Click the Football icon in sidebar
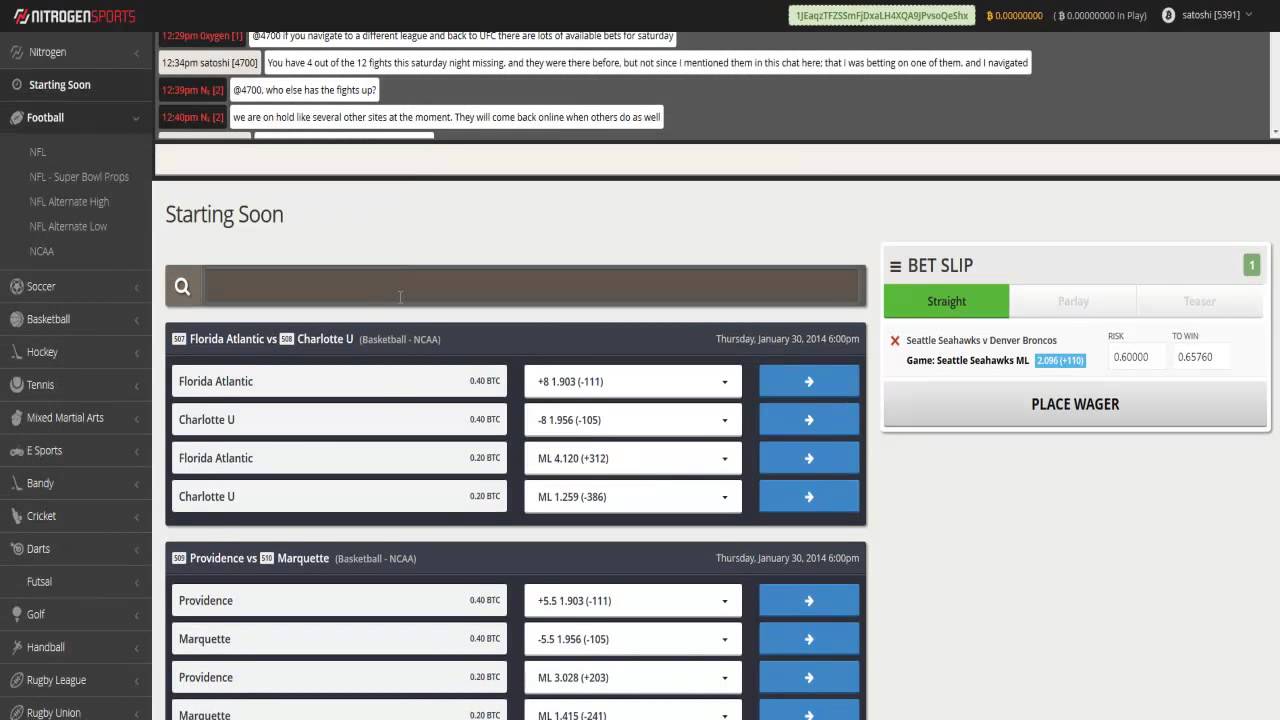The height and width of the screenshot is (720, 1280). [16, 118]
